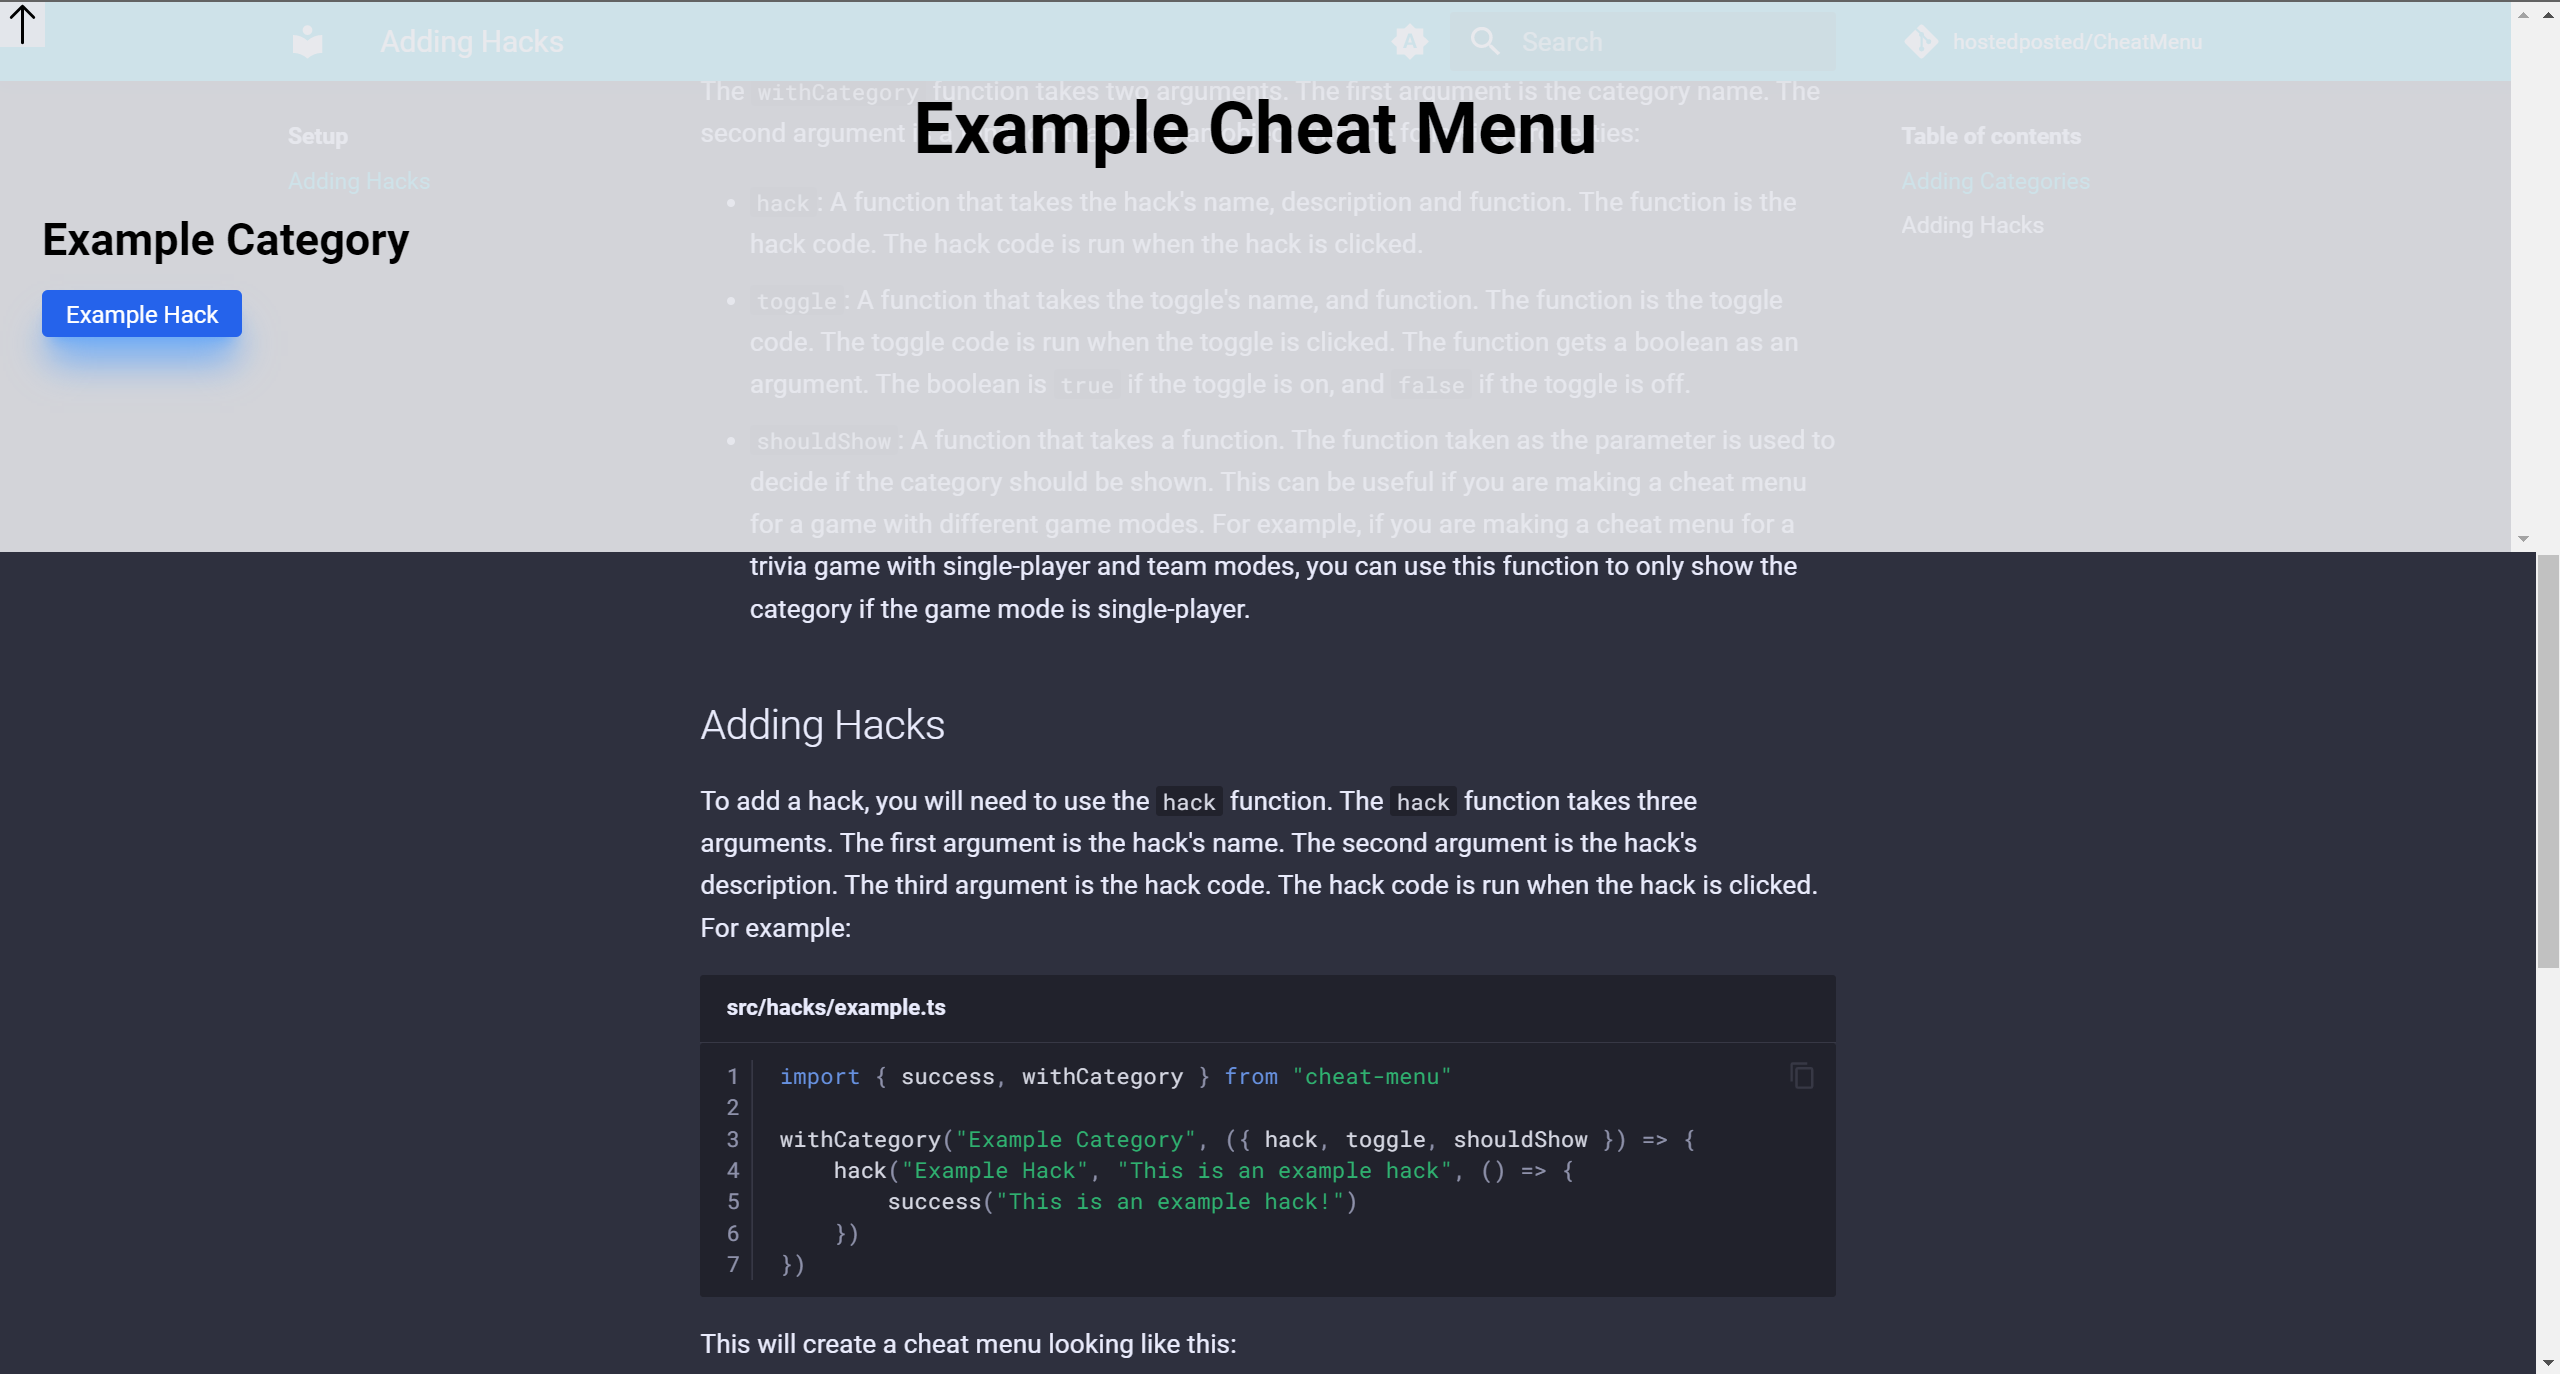Click the copy code icon in snippet
2560x1374 pixels.
tap(1801, 1076)
